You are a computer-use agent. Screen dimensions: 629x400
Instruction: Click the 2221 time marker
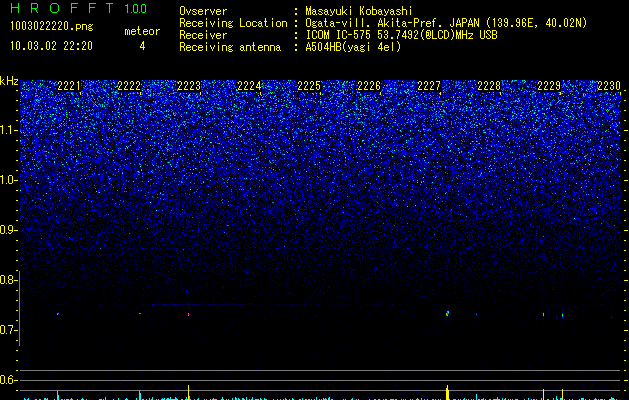click(69, 86)
